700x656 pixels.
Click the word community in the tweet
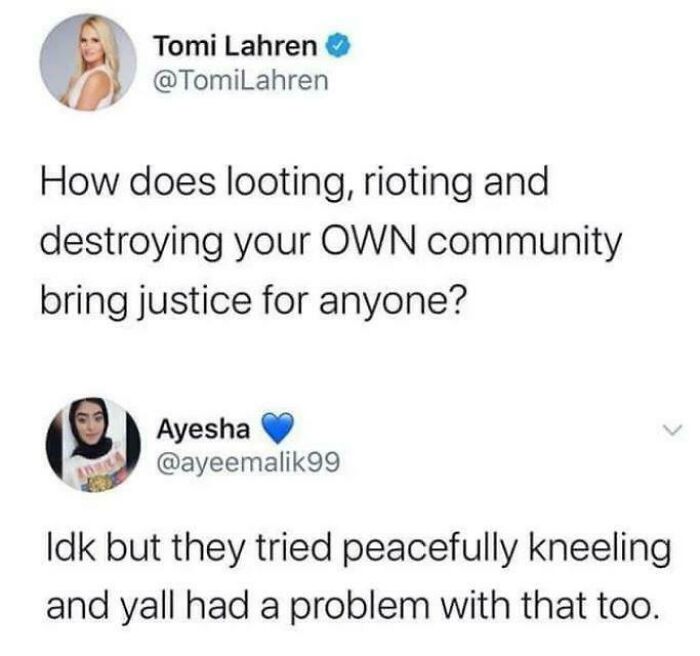525,243
